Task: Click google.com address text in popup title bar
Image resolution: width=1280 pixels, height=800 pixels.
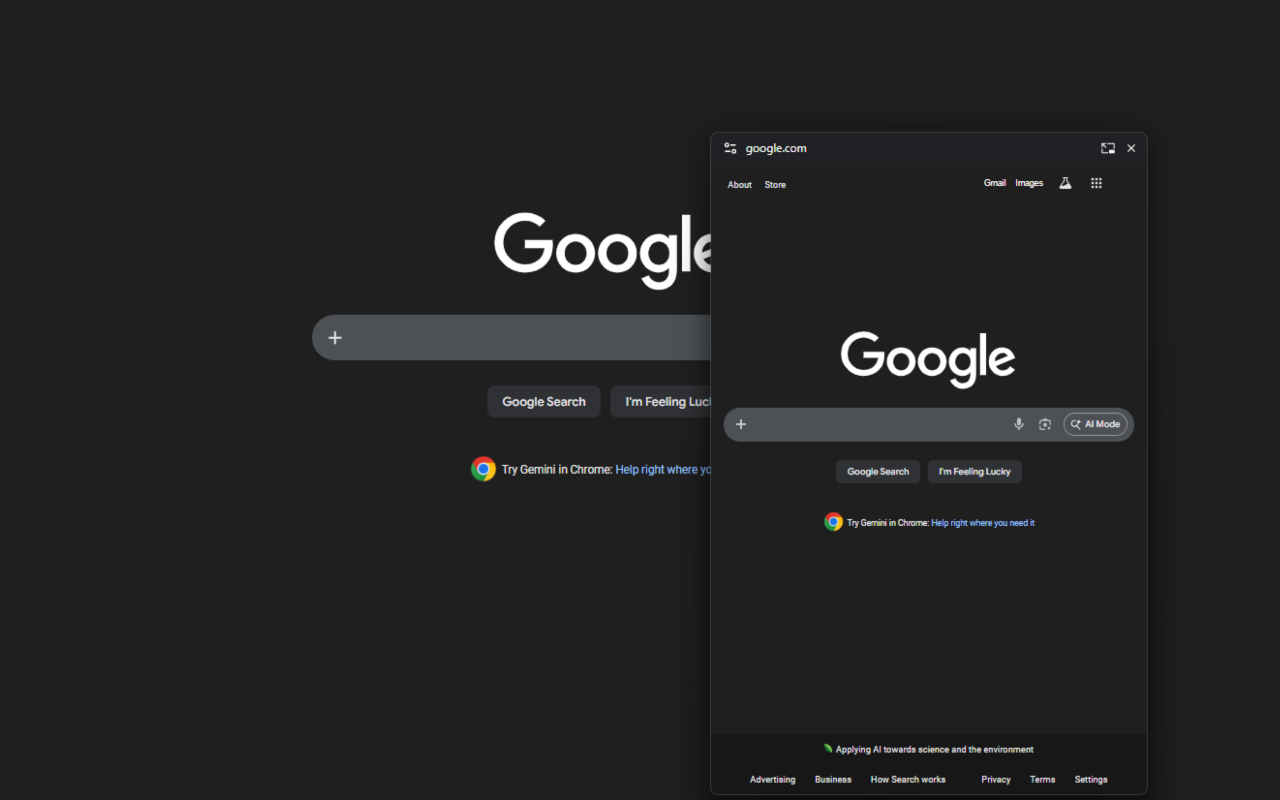Action: pos(776,148)
